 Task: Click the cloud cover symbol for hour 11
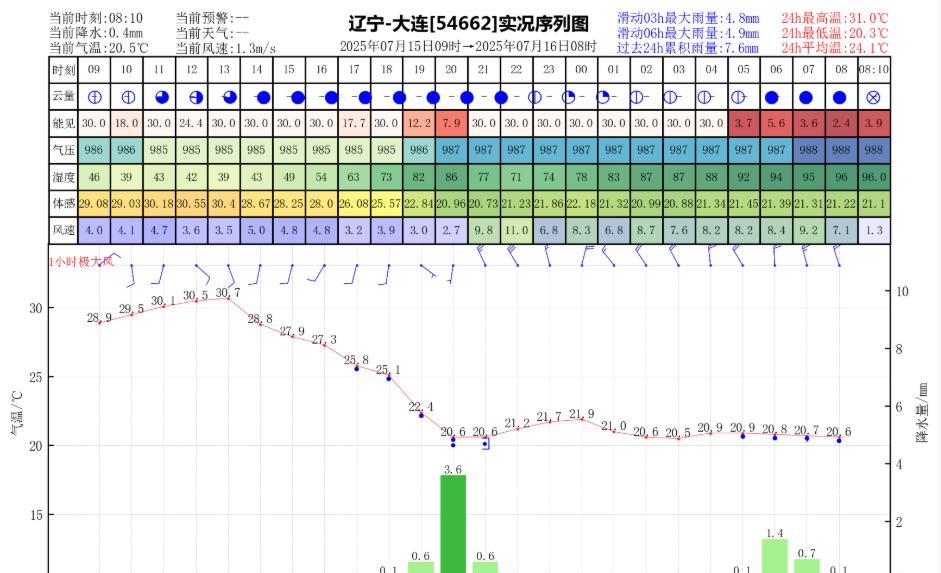(162, 97)
